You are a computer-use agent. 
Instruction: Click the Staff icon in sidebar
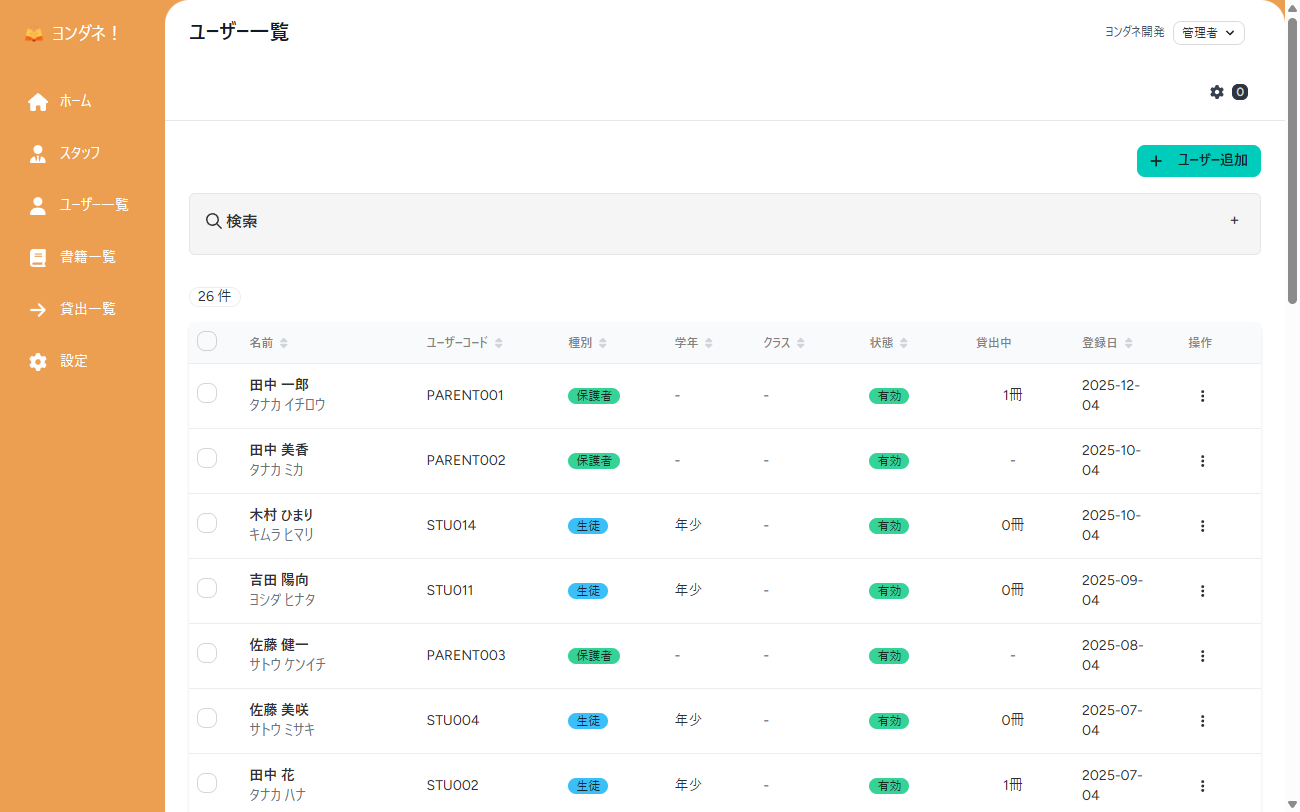coord(38,154)
